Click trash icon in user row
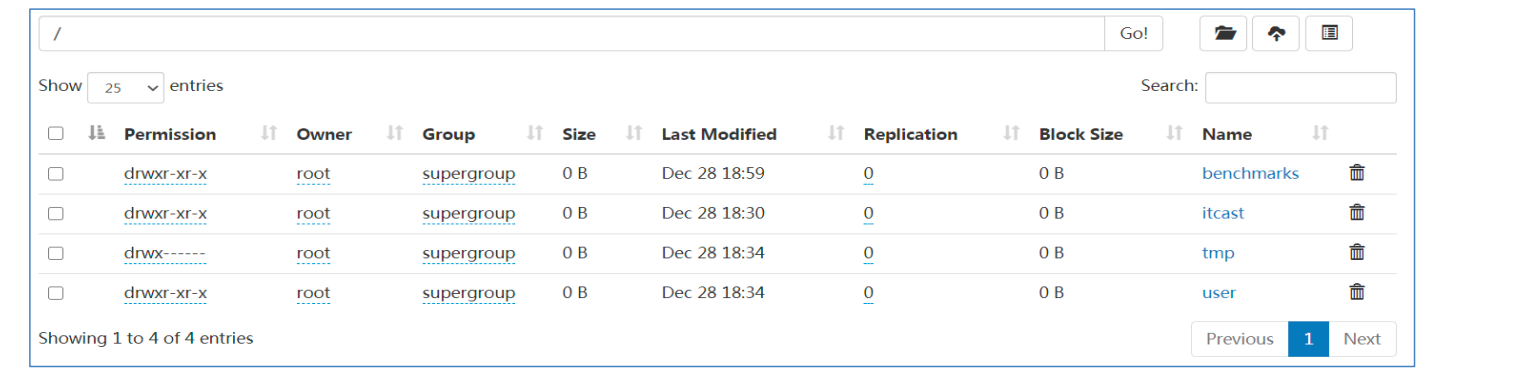Image resolution: width=1516 pixels, height=376 pixels. click(x=1357, y=292)
